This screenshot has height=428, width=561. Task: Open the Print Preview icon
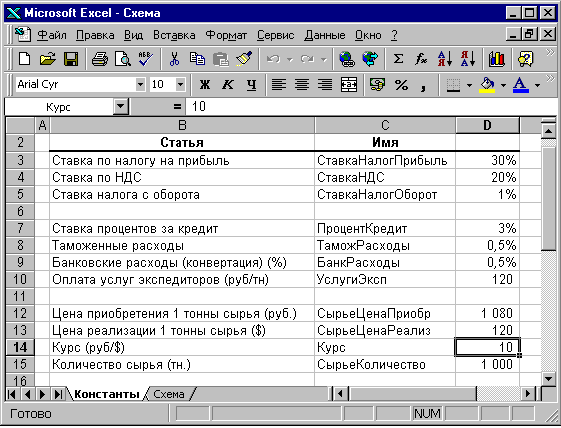[123, 59]
